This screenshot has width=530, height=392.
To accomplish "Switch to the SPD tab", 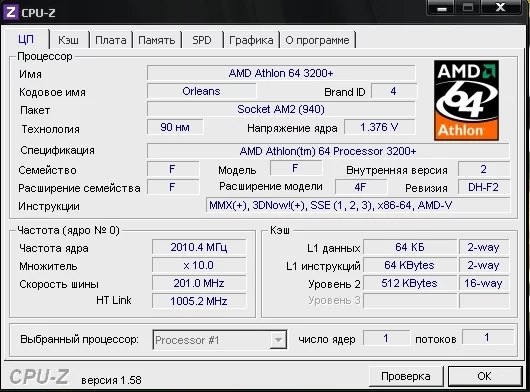I will pyautogui.click(x=202, y=40).
